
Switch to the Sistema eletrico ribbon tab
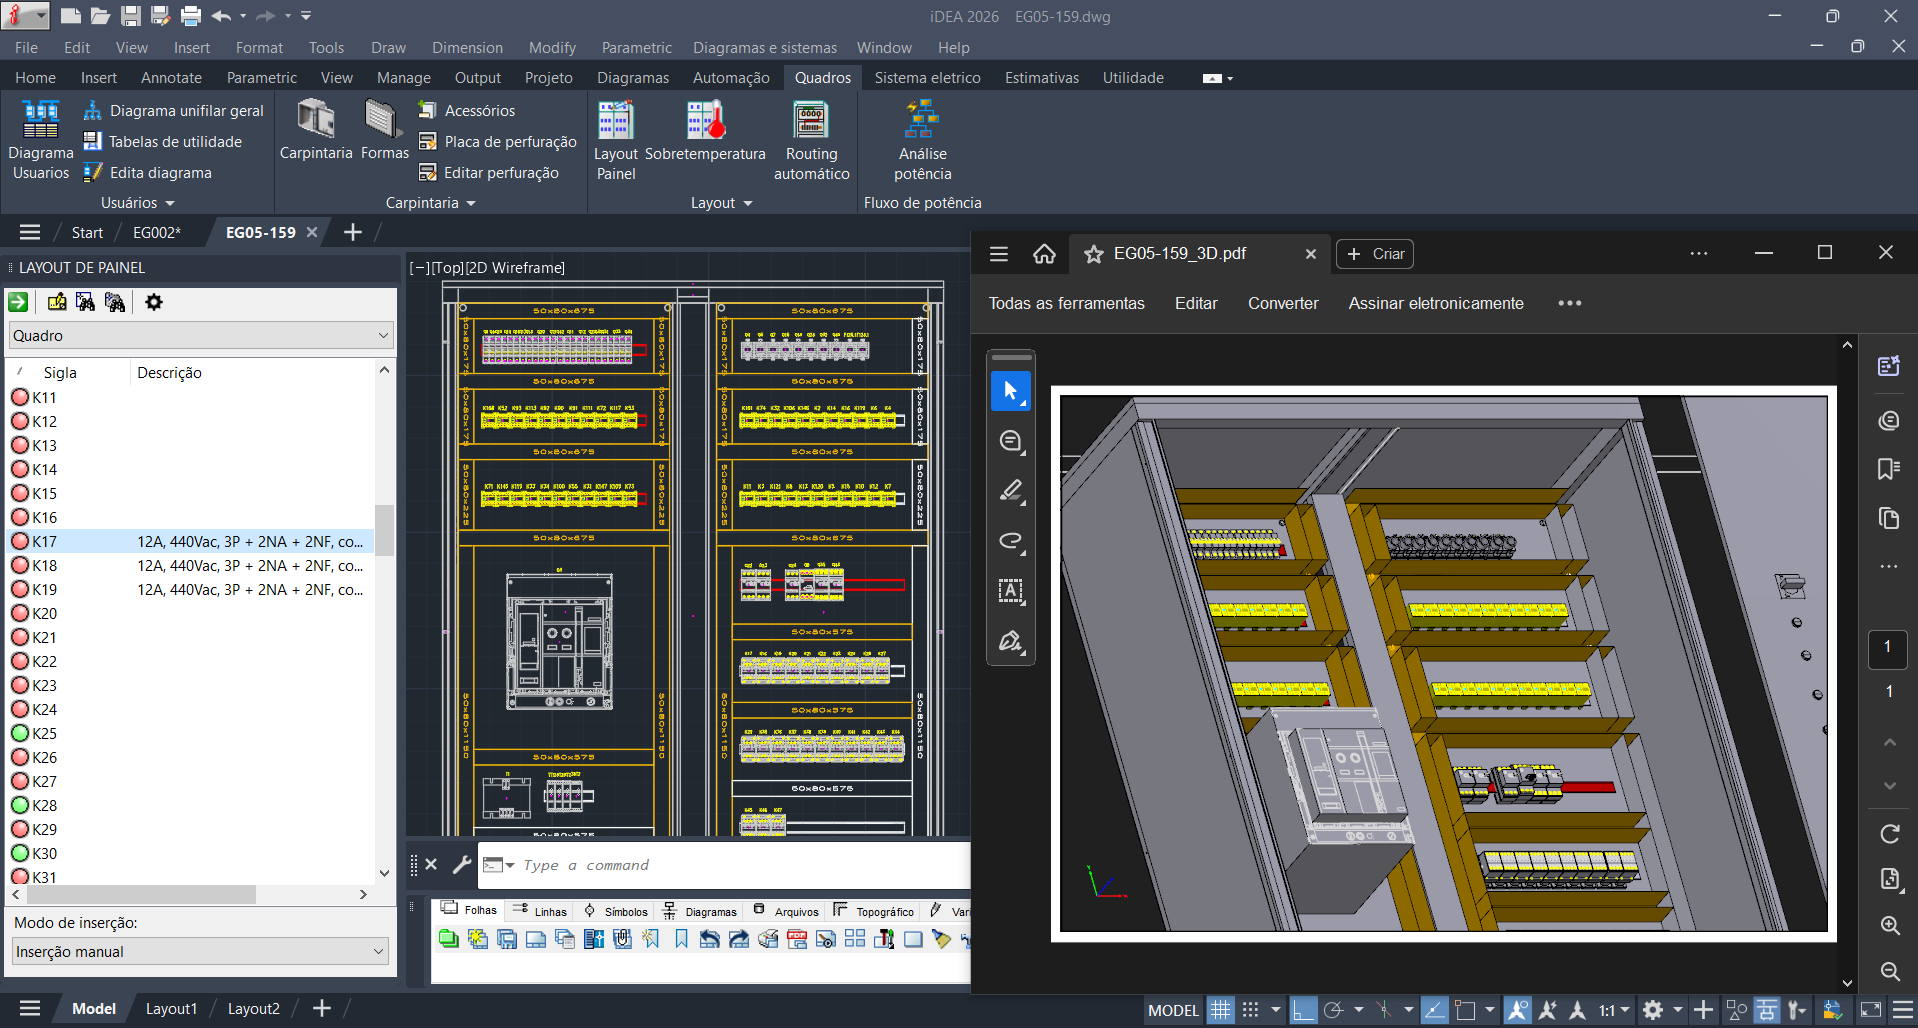pos(927,78)
